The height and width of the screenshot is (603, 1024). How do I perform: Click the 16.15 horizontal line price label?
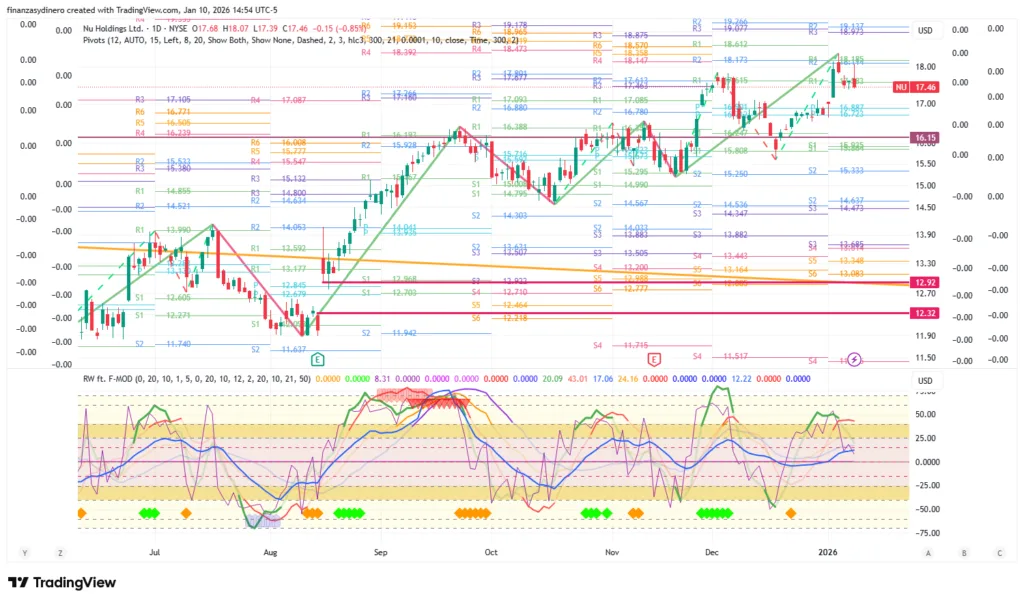pos(924,137)
